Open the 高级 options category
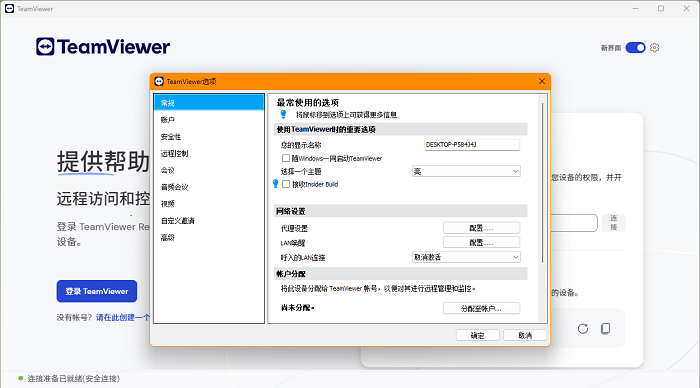This screenshot has height=388, width=700. tap(209, 238)
